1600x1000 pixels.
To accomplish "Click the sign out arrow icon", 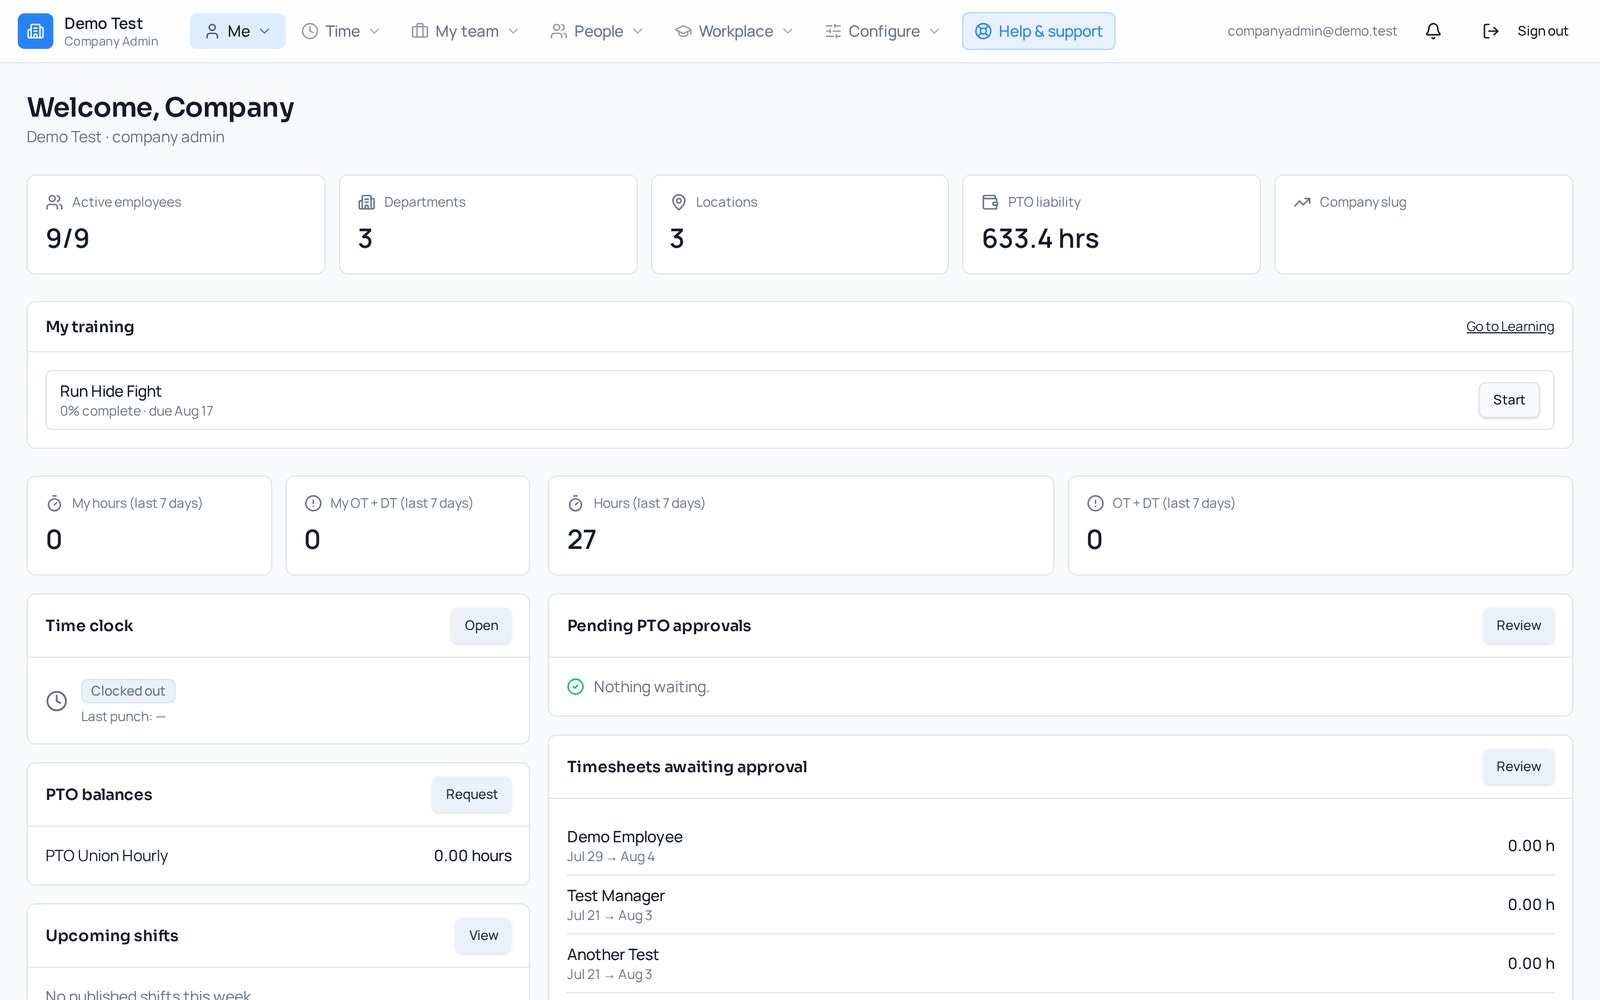I will (1490, 31).
